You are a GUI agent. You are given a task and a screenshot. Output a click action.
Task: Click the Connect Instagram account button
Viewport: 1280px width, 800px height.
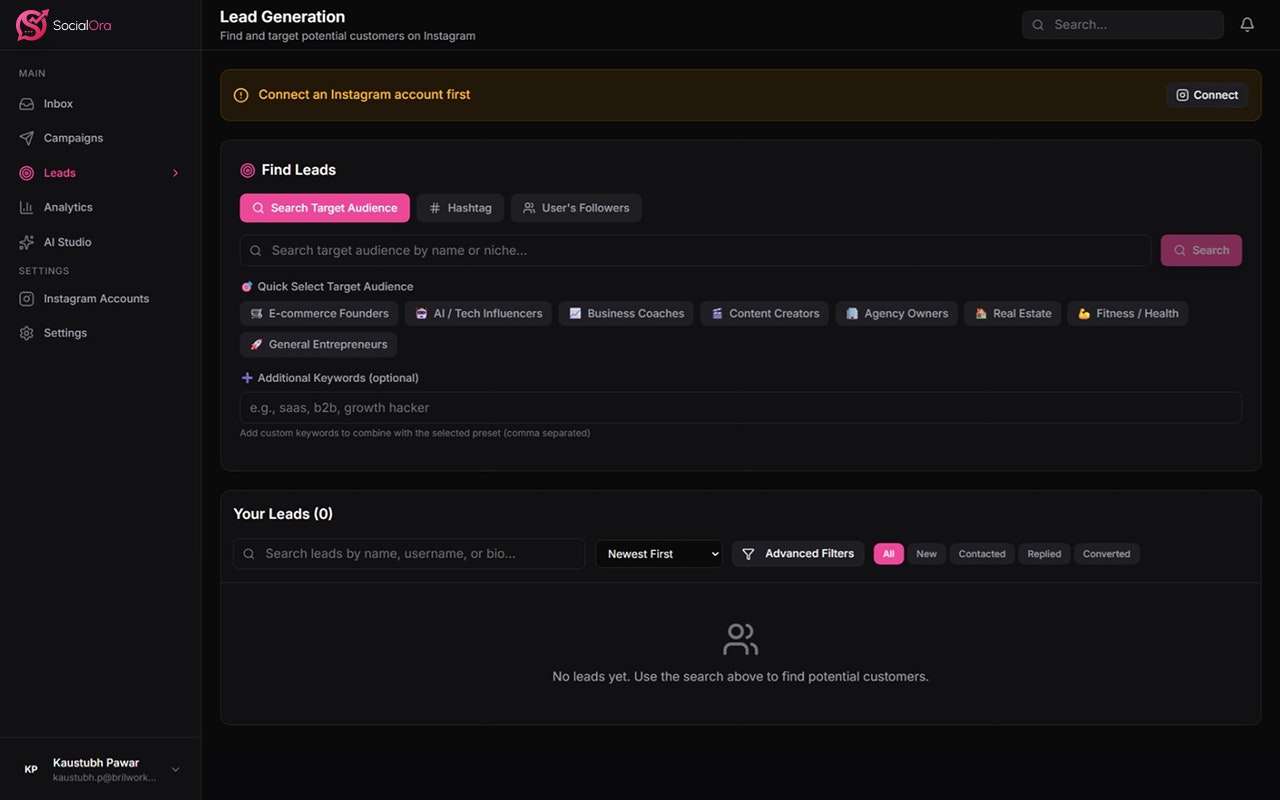point(1206,95)
